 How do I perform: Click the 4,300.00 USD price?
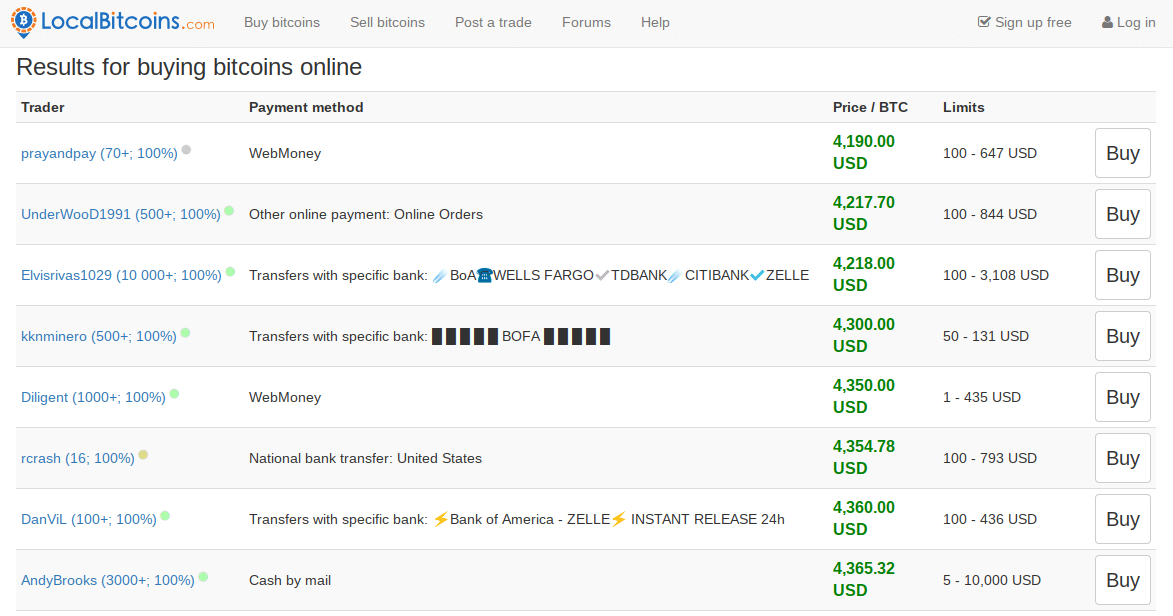pos(864,335)
